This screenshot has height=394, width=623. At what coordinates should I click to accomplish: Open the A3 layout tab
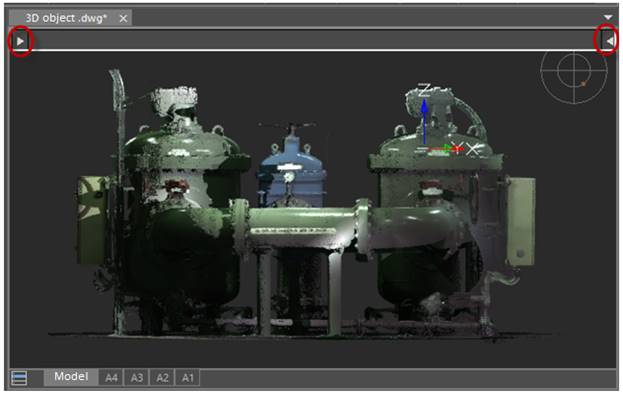137,377
